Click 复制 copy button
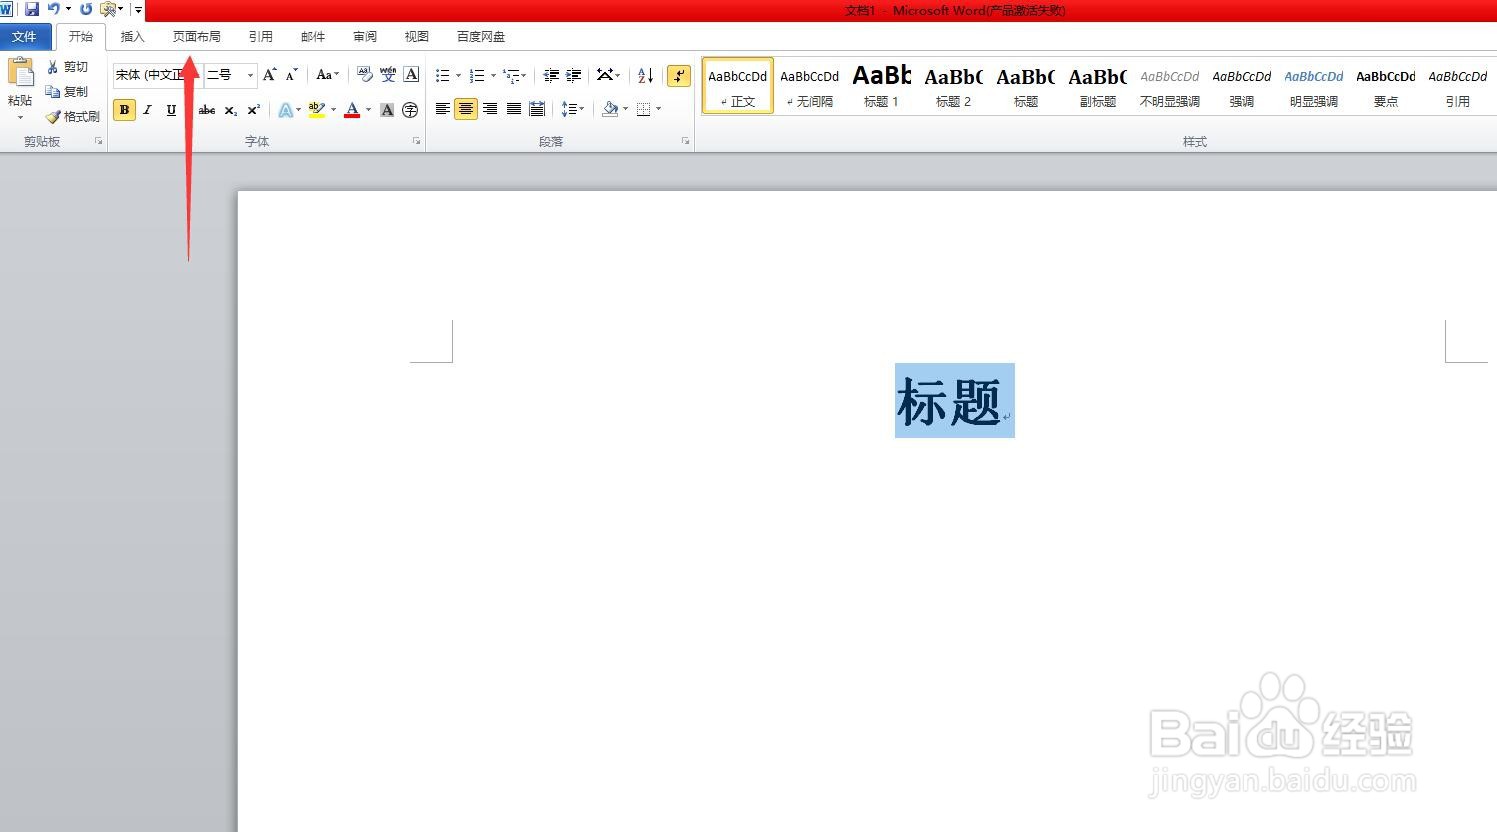 point(68,92)
